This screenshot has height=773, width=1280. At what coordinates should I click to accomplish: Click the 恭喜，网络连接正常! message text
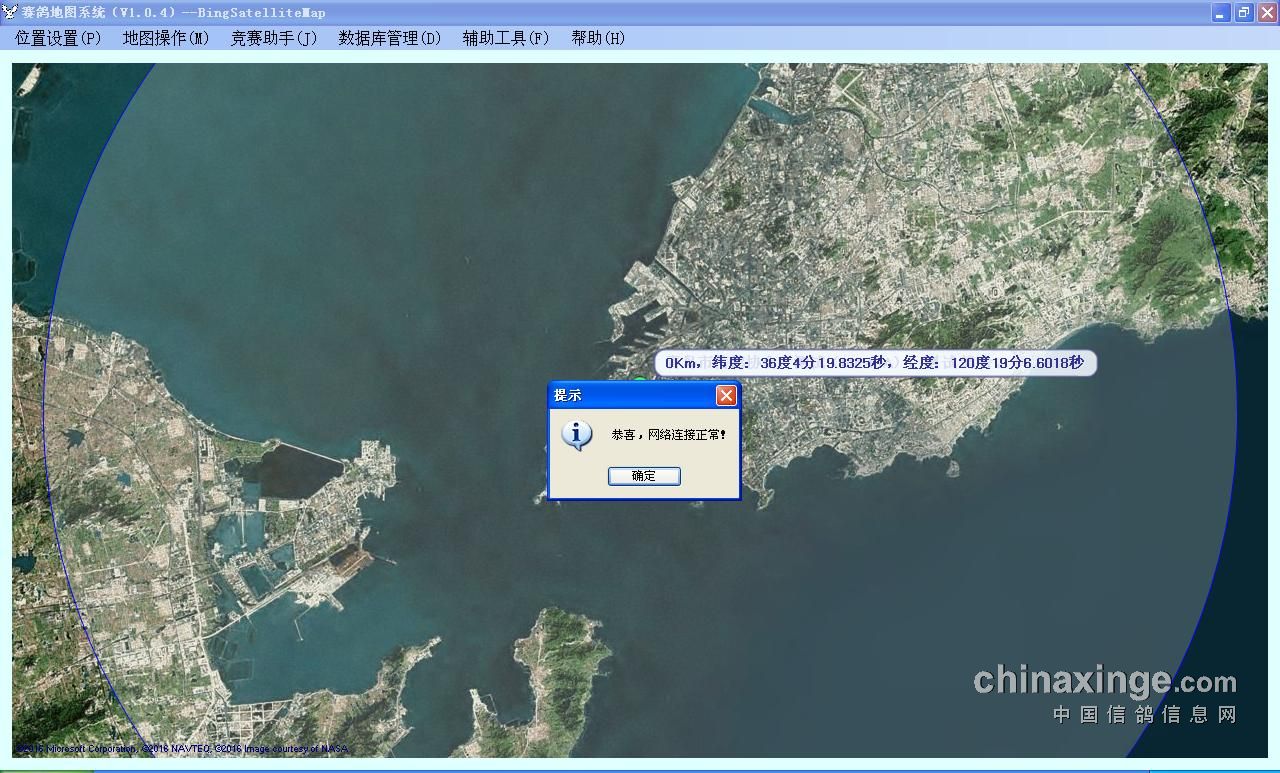[x=669, y=435]
